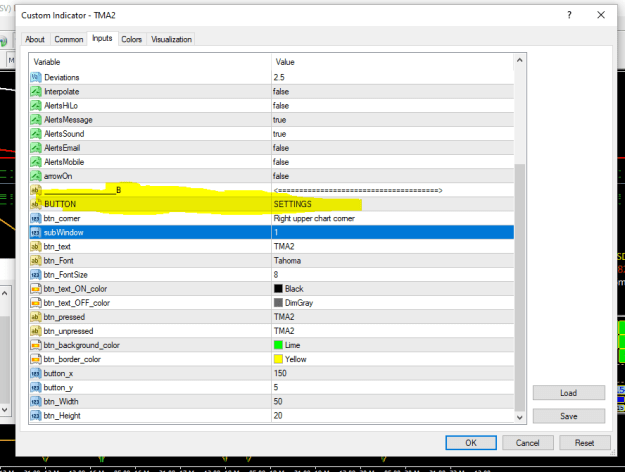Click the Load button
Viewport: 625px width, 472px height.
[568, 393]
